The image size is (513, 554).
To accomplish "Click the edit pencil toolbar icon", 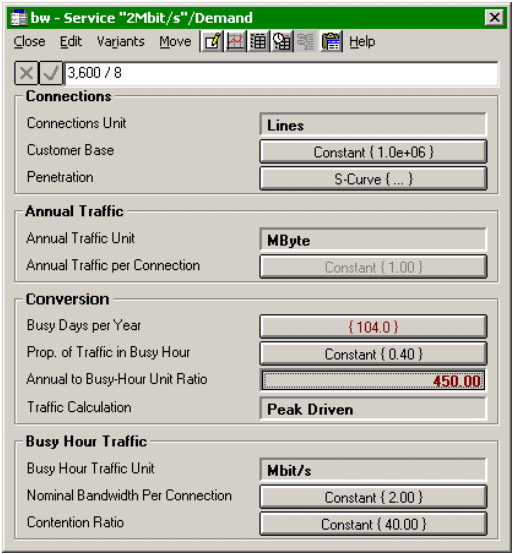I will click(212, 42).
